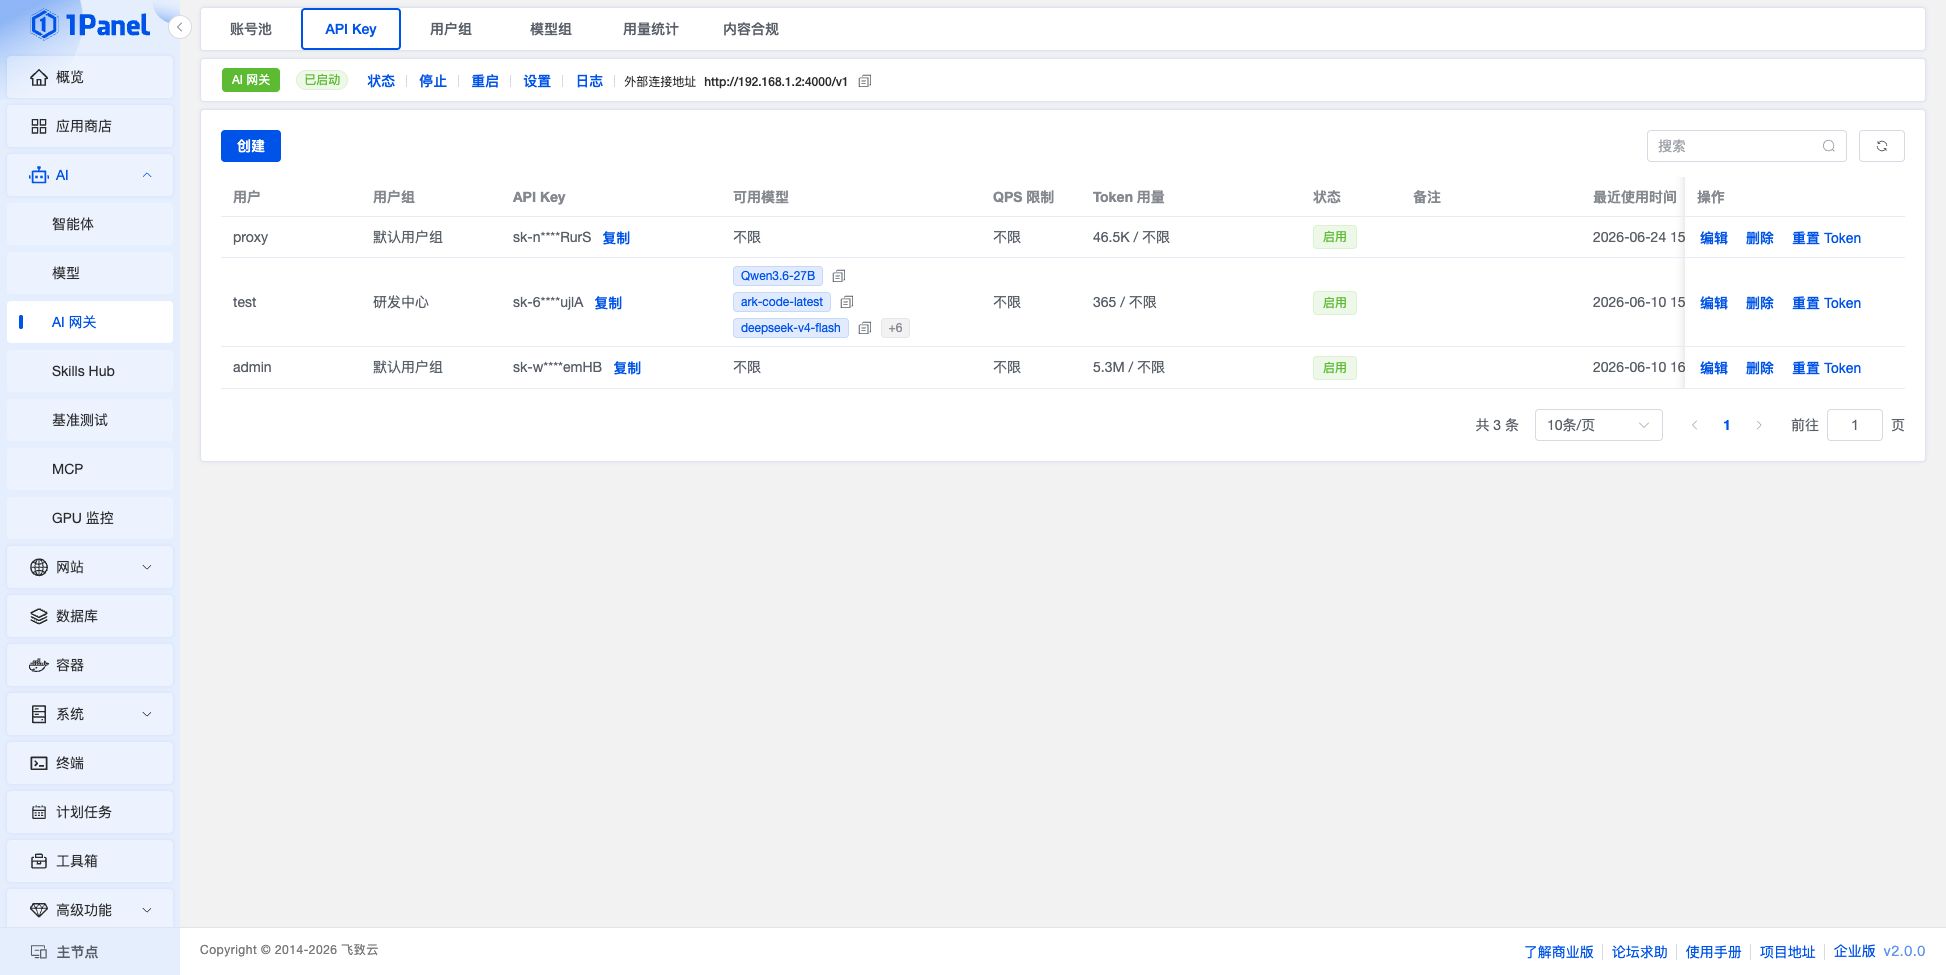Switch to the 模型组 tab
Screen dimensions: 1946x975
tap(551, 29)
